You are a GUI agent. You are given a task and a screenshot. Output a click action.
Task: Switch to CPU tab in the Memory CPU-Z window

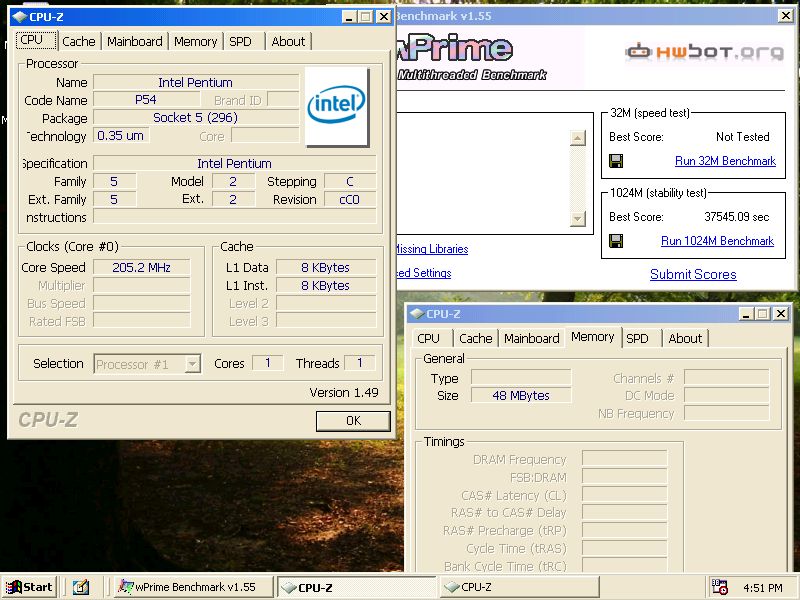point(432,338)
